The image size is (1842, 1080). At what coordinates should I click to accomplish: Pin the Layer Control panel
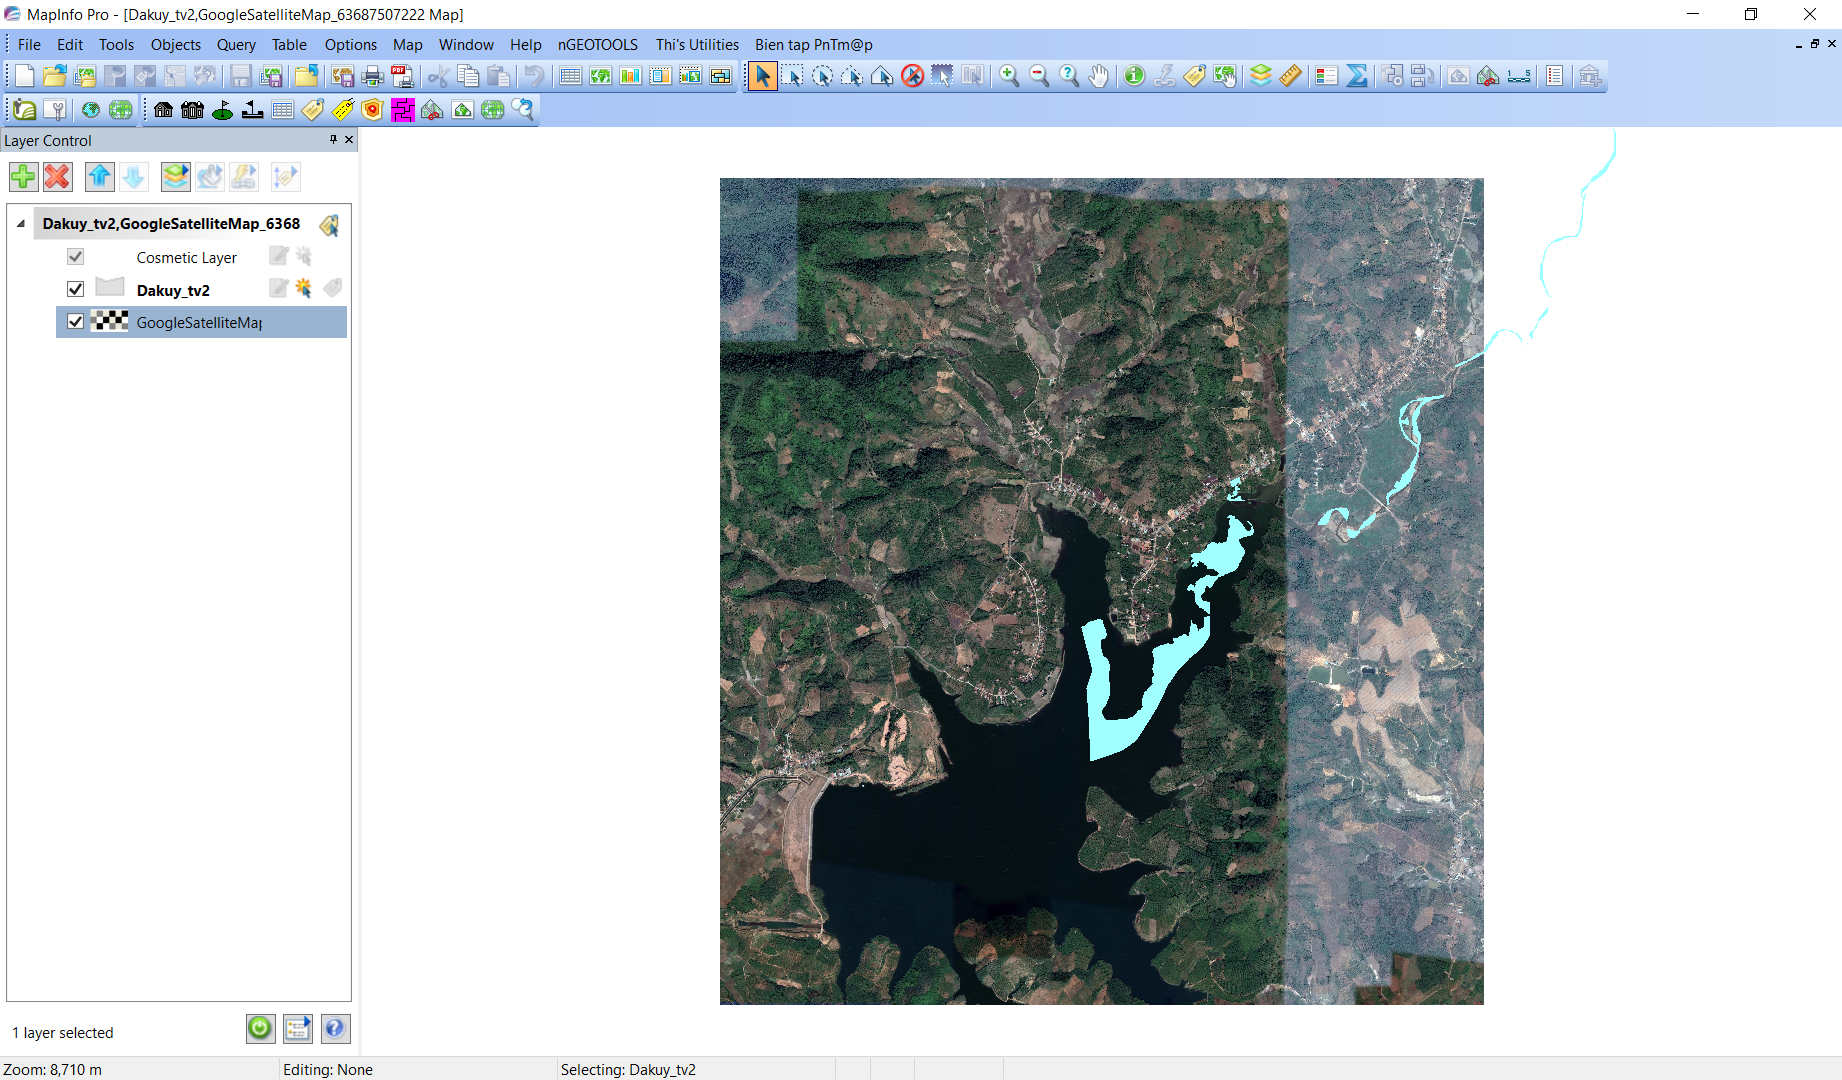point(333,140)
